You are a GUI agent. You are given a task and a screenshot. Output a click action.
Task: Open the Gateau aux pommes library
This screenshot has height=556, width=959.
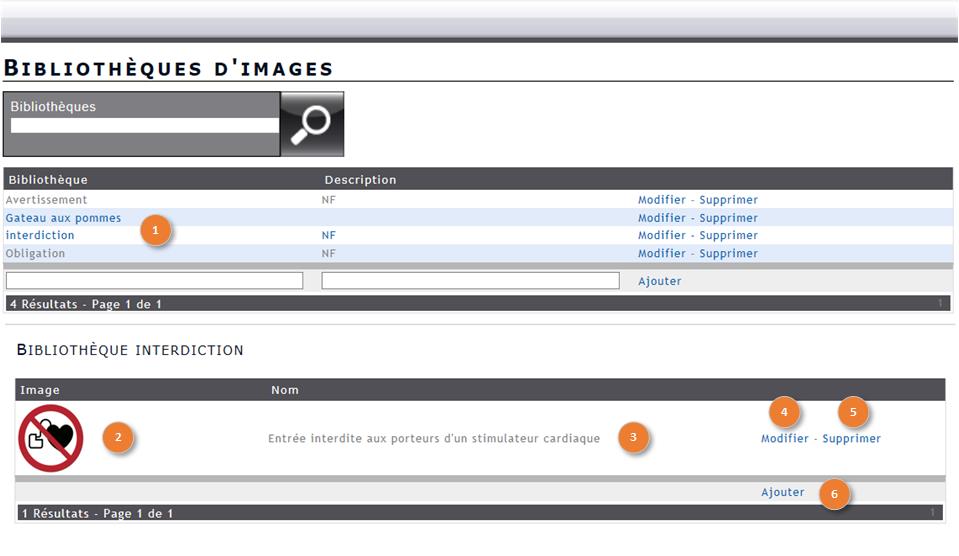tap(63, 218)
